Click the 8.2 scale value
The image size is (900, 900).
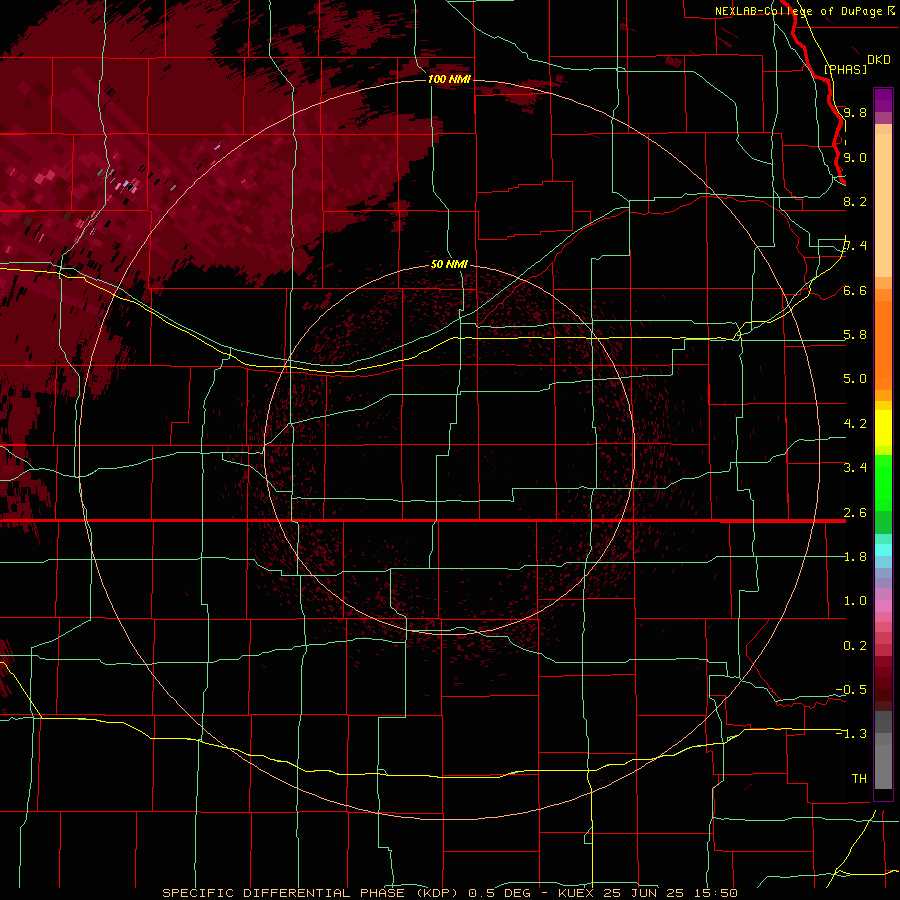coord(855,201)
